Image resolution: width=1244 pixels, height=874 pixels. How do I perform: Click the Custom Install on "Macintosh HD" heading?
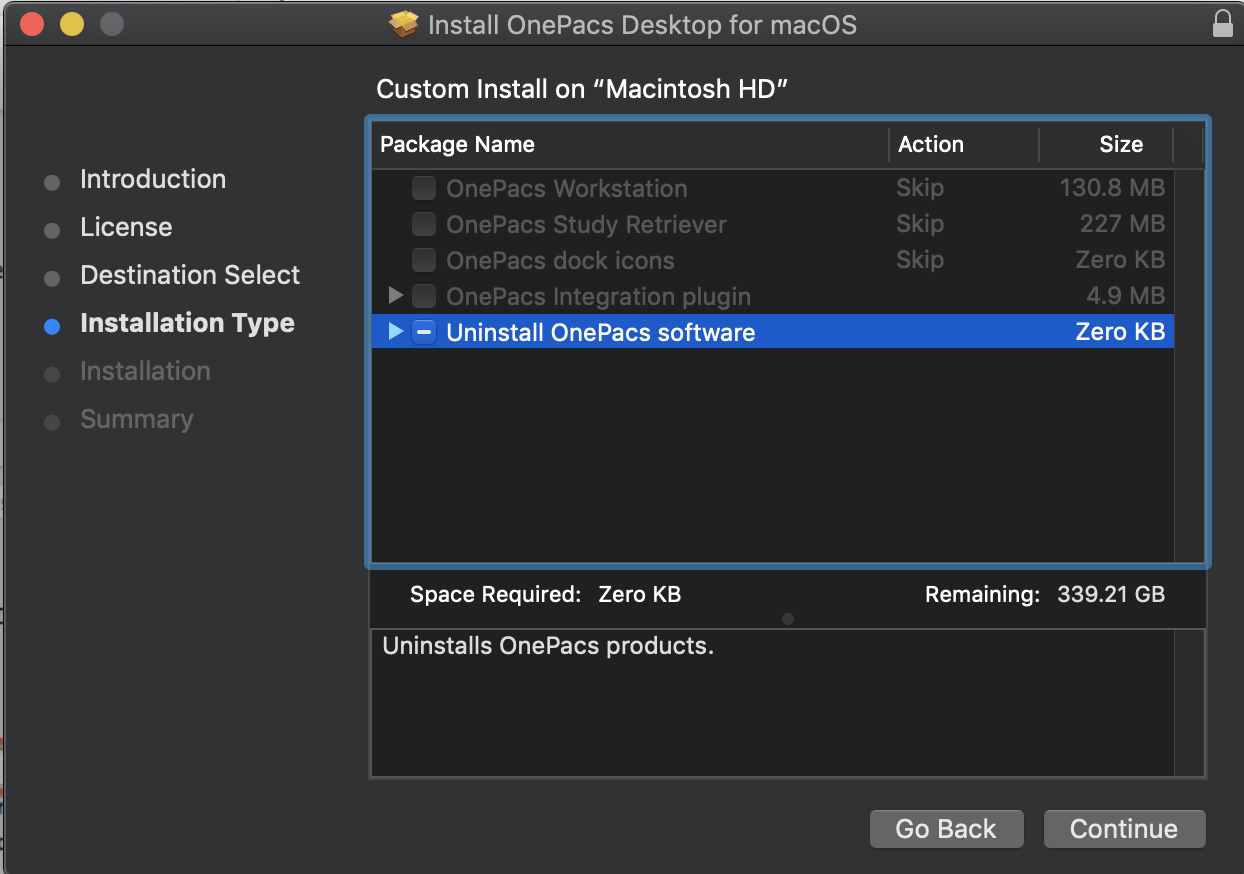(x=583, y=89)
